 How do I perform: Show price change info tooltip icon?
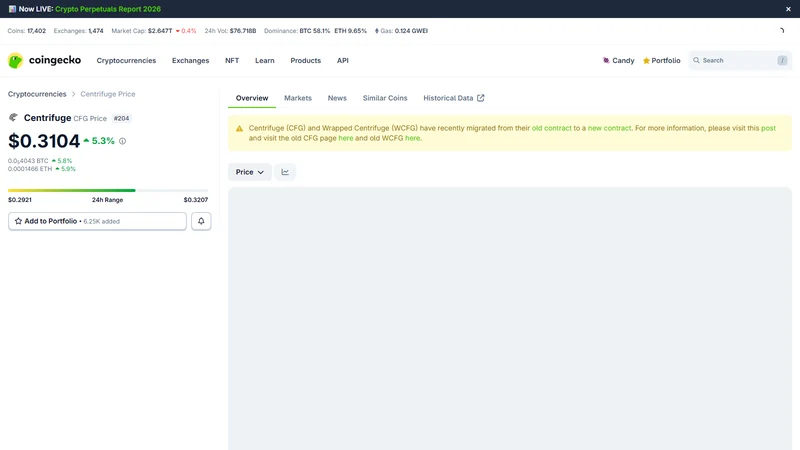click(x=122, y=141)
